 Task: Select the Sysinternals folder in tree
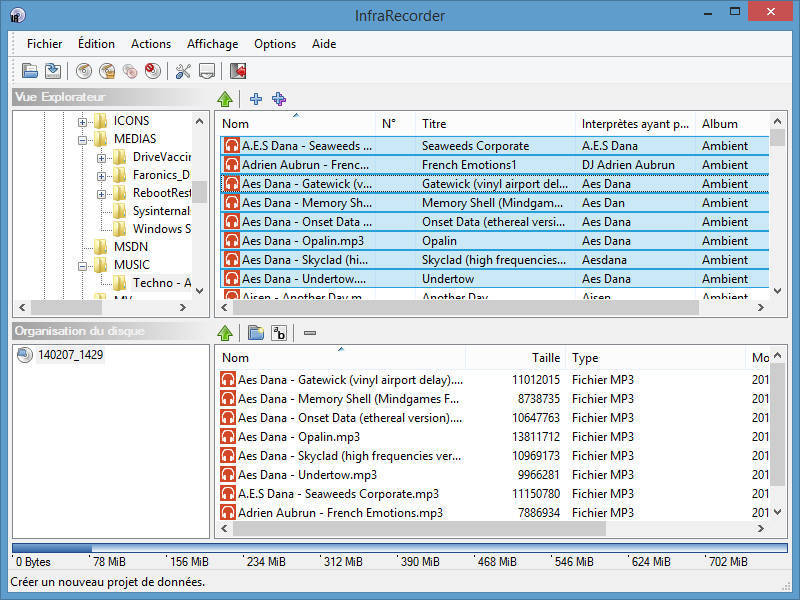161,211
